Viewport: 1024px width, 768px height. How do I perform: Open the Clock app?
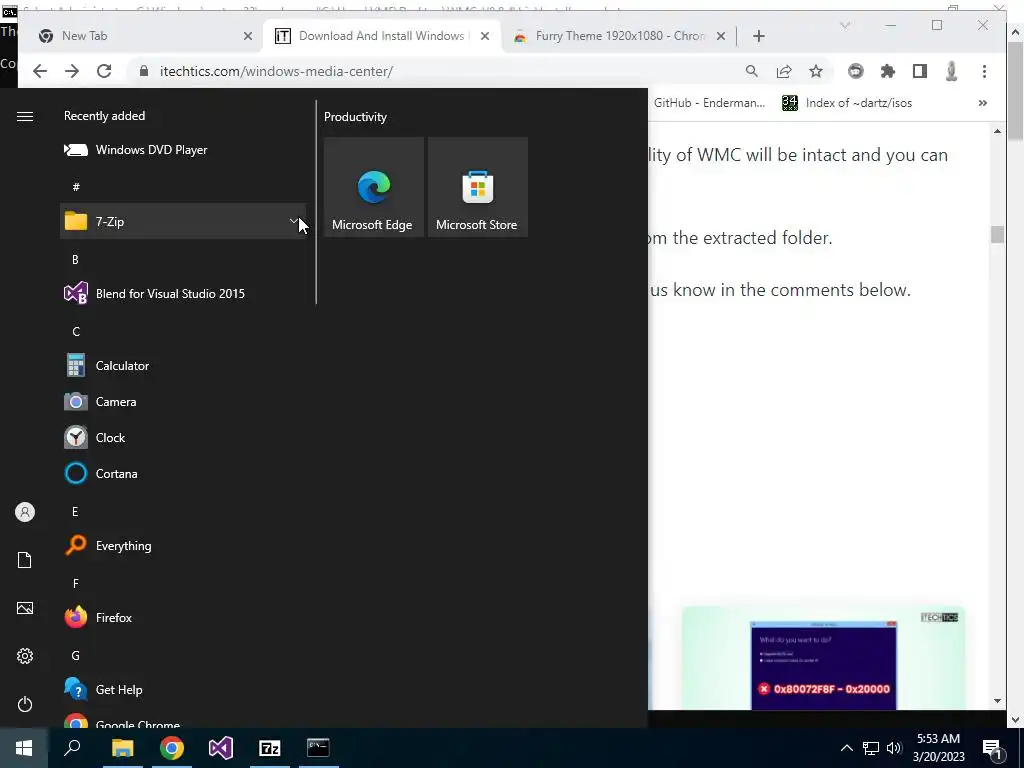[183, 438]
